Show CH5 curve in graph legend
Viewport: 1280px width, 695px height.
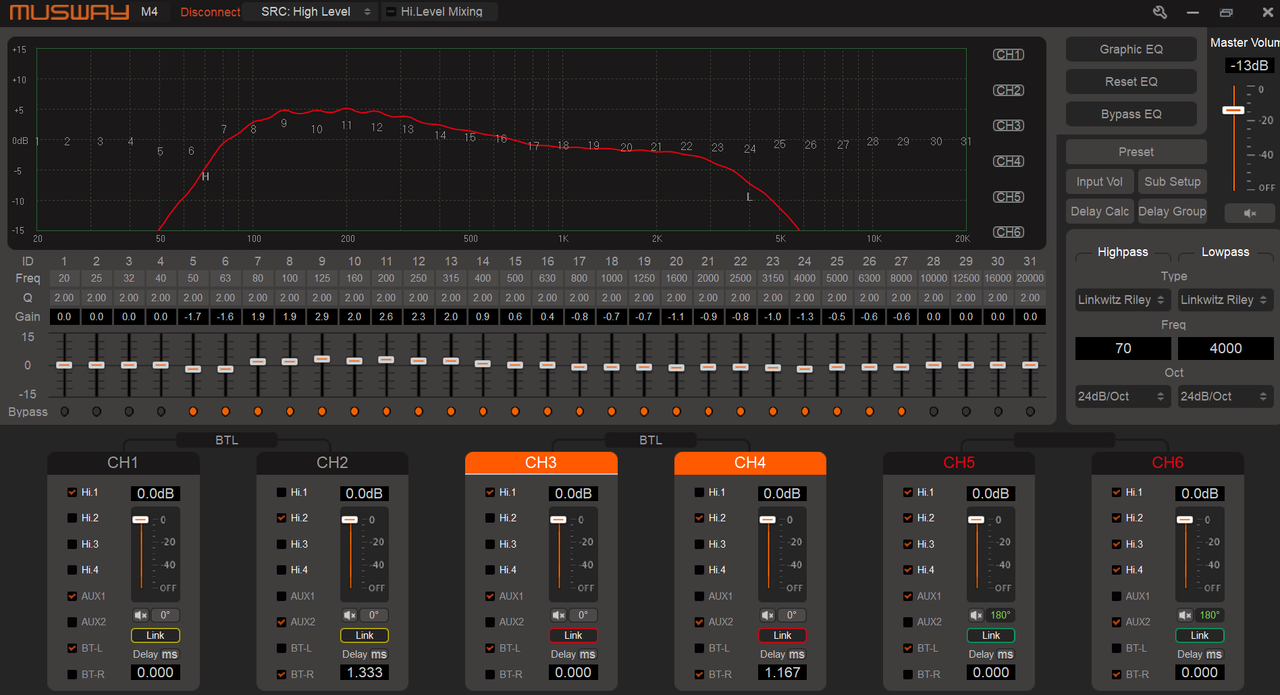[1008, 197]
